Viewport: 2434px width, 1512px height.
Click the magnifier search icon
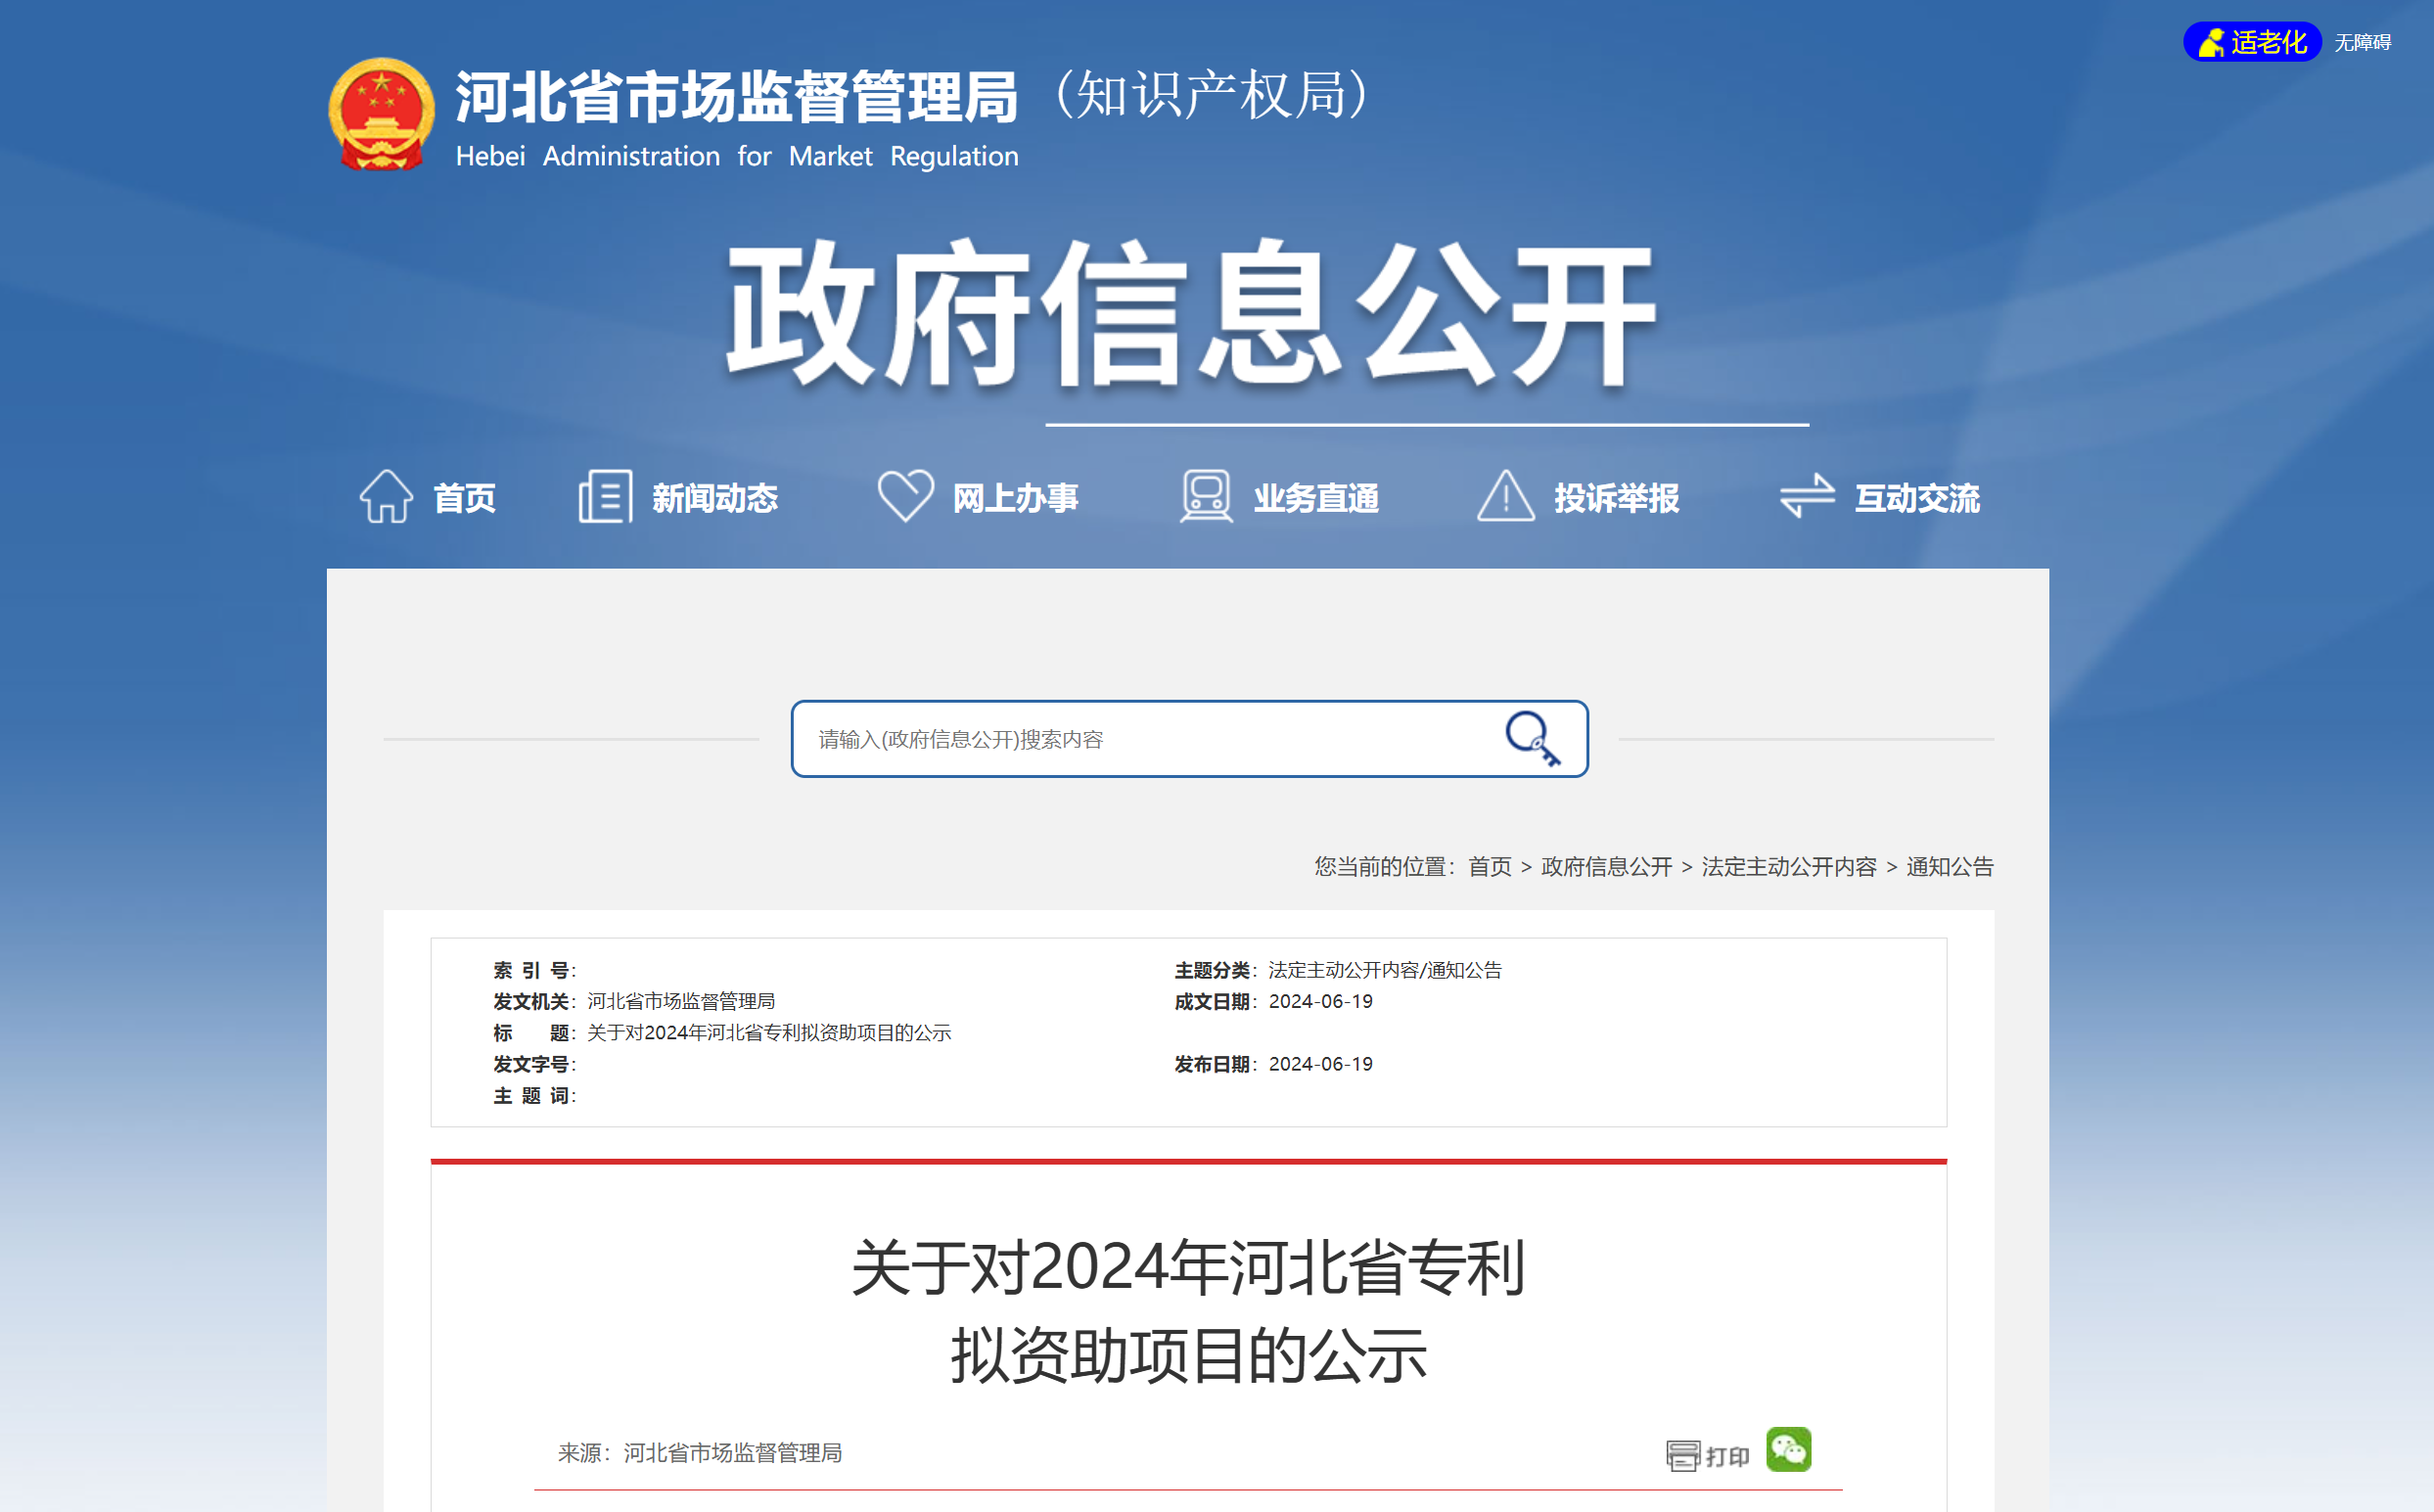pos(1531,738)
